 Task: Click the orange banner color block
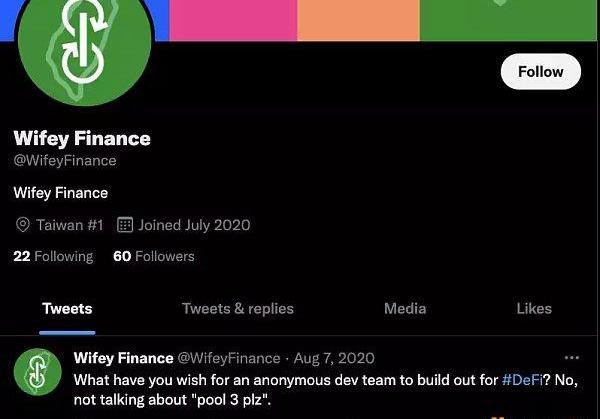click(x=357, y=19)
